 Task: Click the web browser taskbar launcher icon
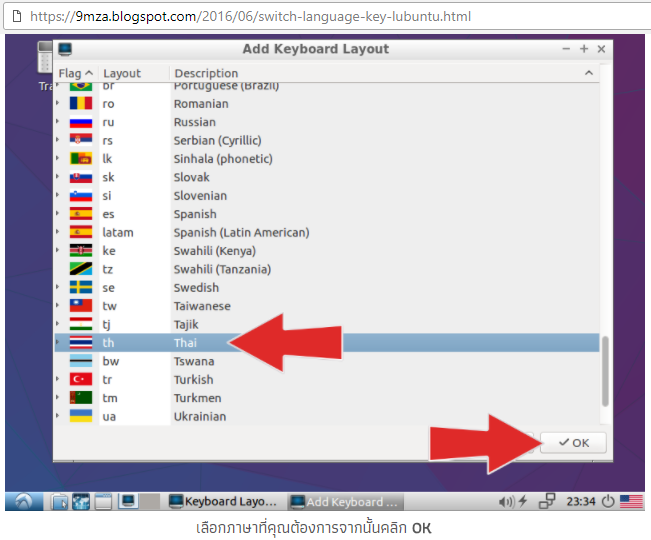pyautogui.click(x=81, y=501)
